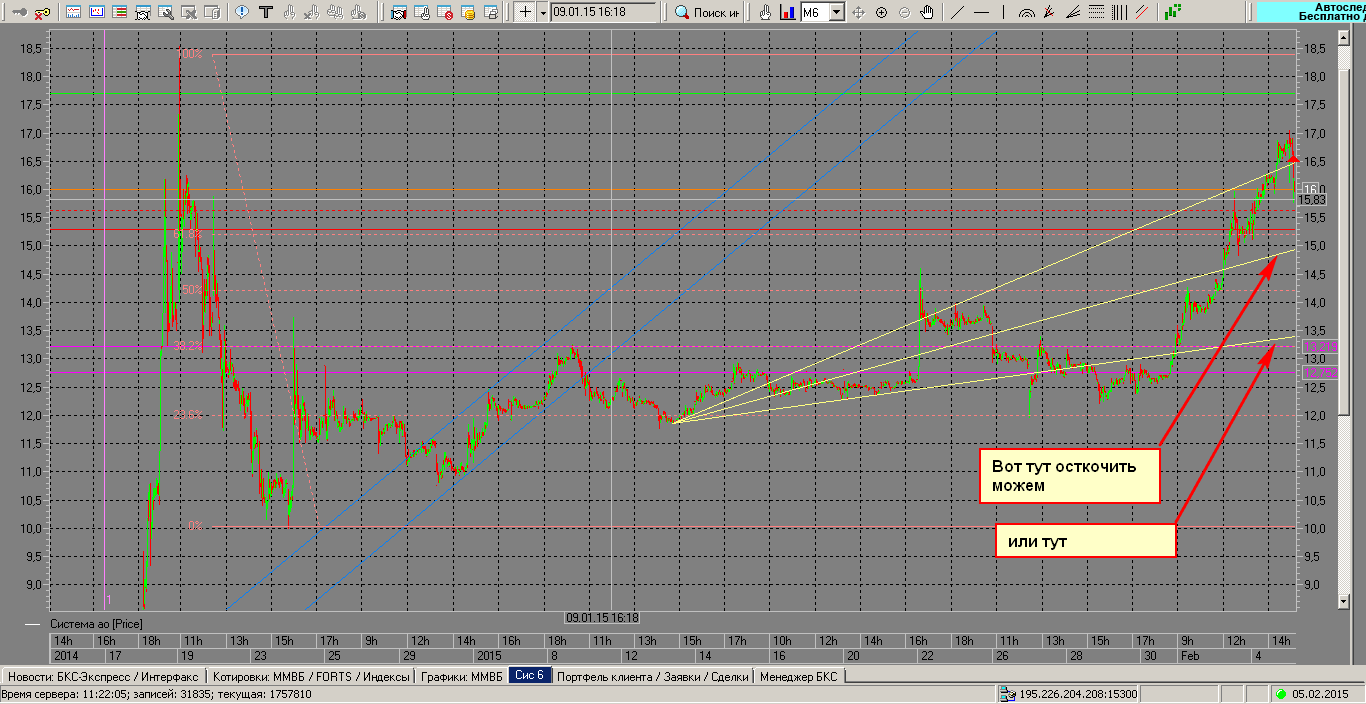The height and width of the screenshot is (704, 1366).
Task: Select the Fibonacci arcs tool
Action: 1027,13
